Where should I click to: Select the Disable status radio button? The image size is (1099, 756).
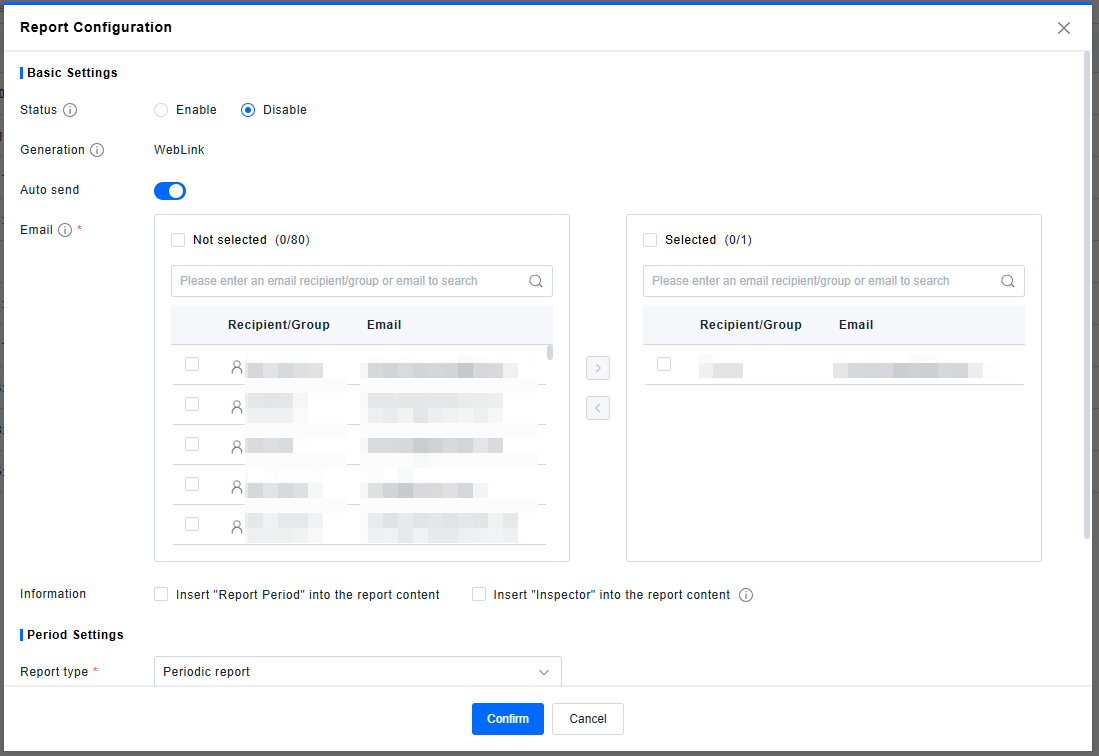[248, 110]
